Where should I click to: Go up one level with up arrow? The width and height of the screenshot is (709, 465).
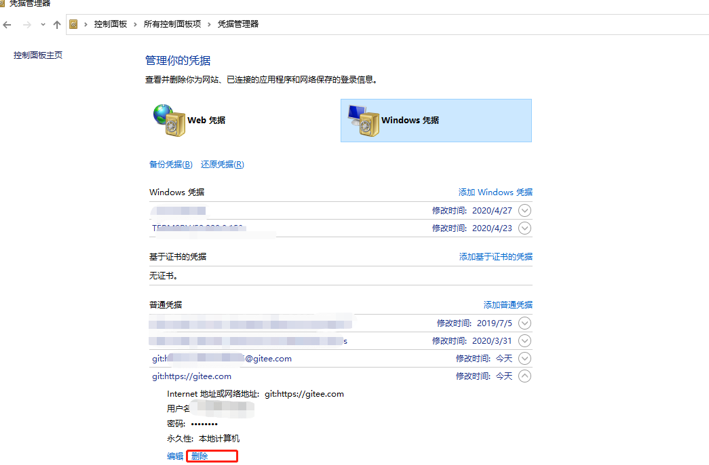point(57,25)
